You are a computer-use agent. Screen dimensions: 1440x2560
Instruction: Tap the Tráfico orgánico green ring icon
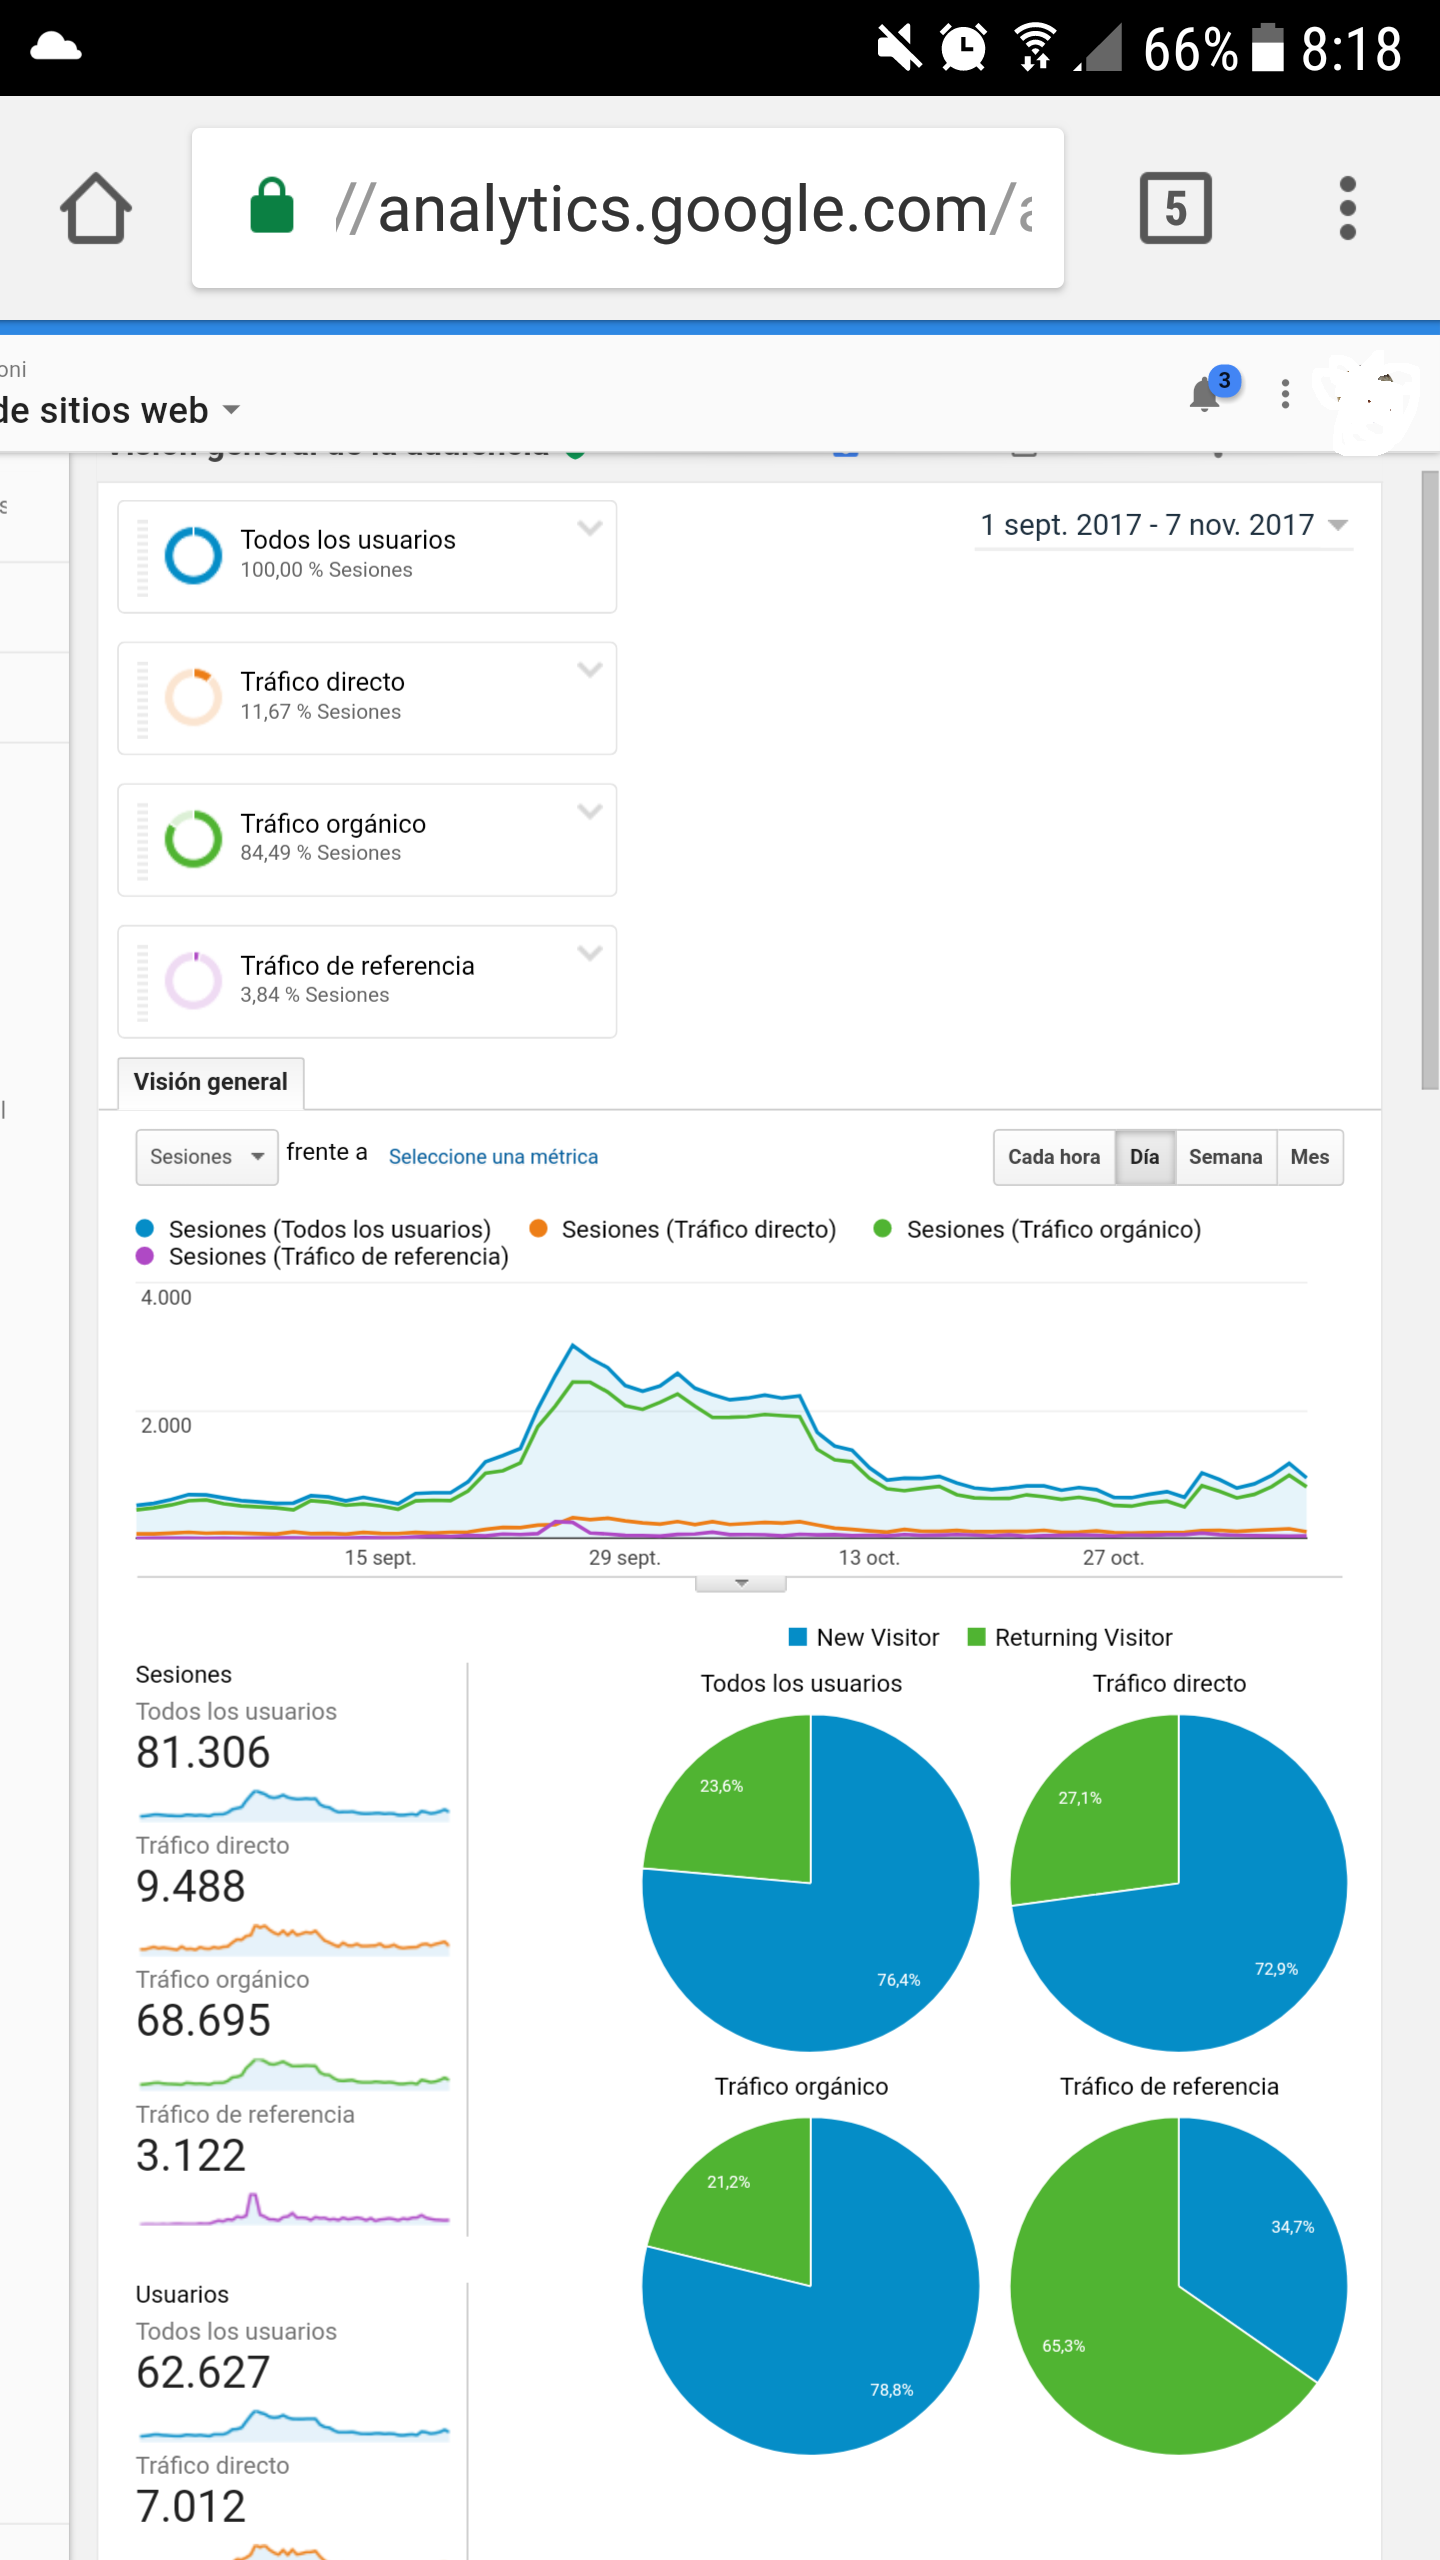(192, 839)
